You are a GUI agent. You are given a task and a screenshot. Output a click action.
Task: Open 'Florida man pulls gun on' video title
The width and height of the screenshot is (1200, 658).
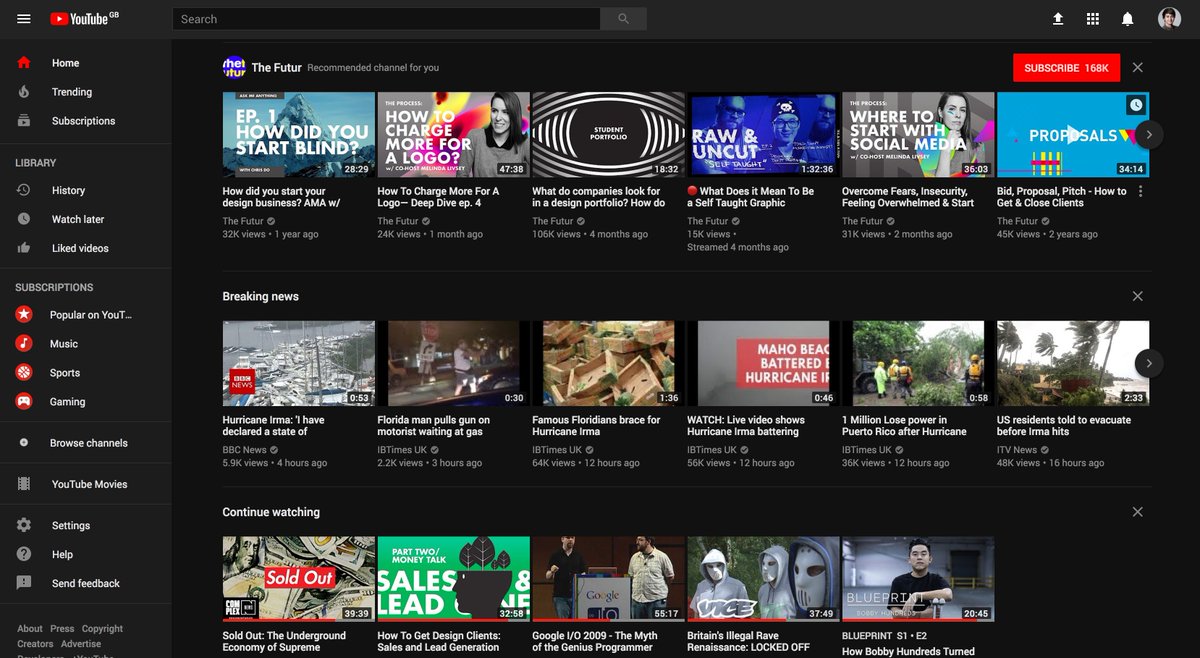[434, 426]
